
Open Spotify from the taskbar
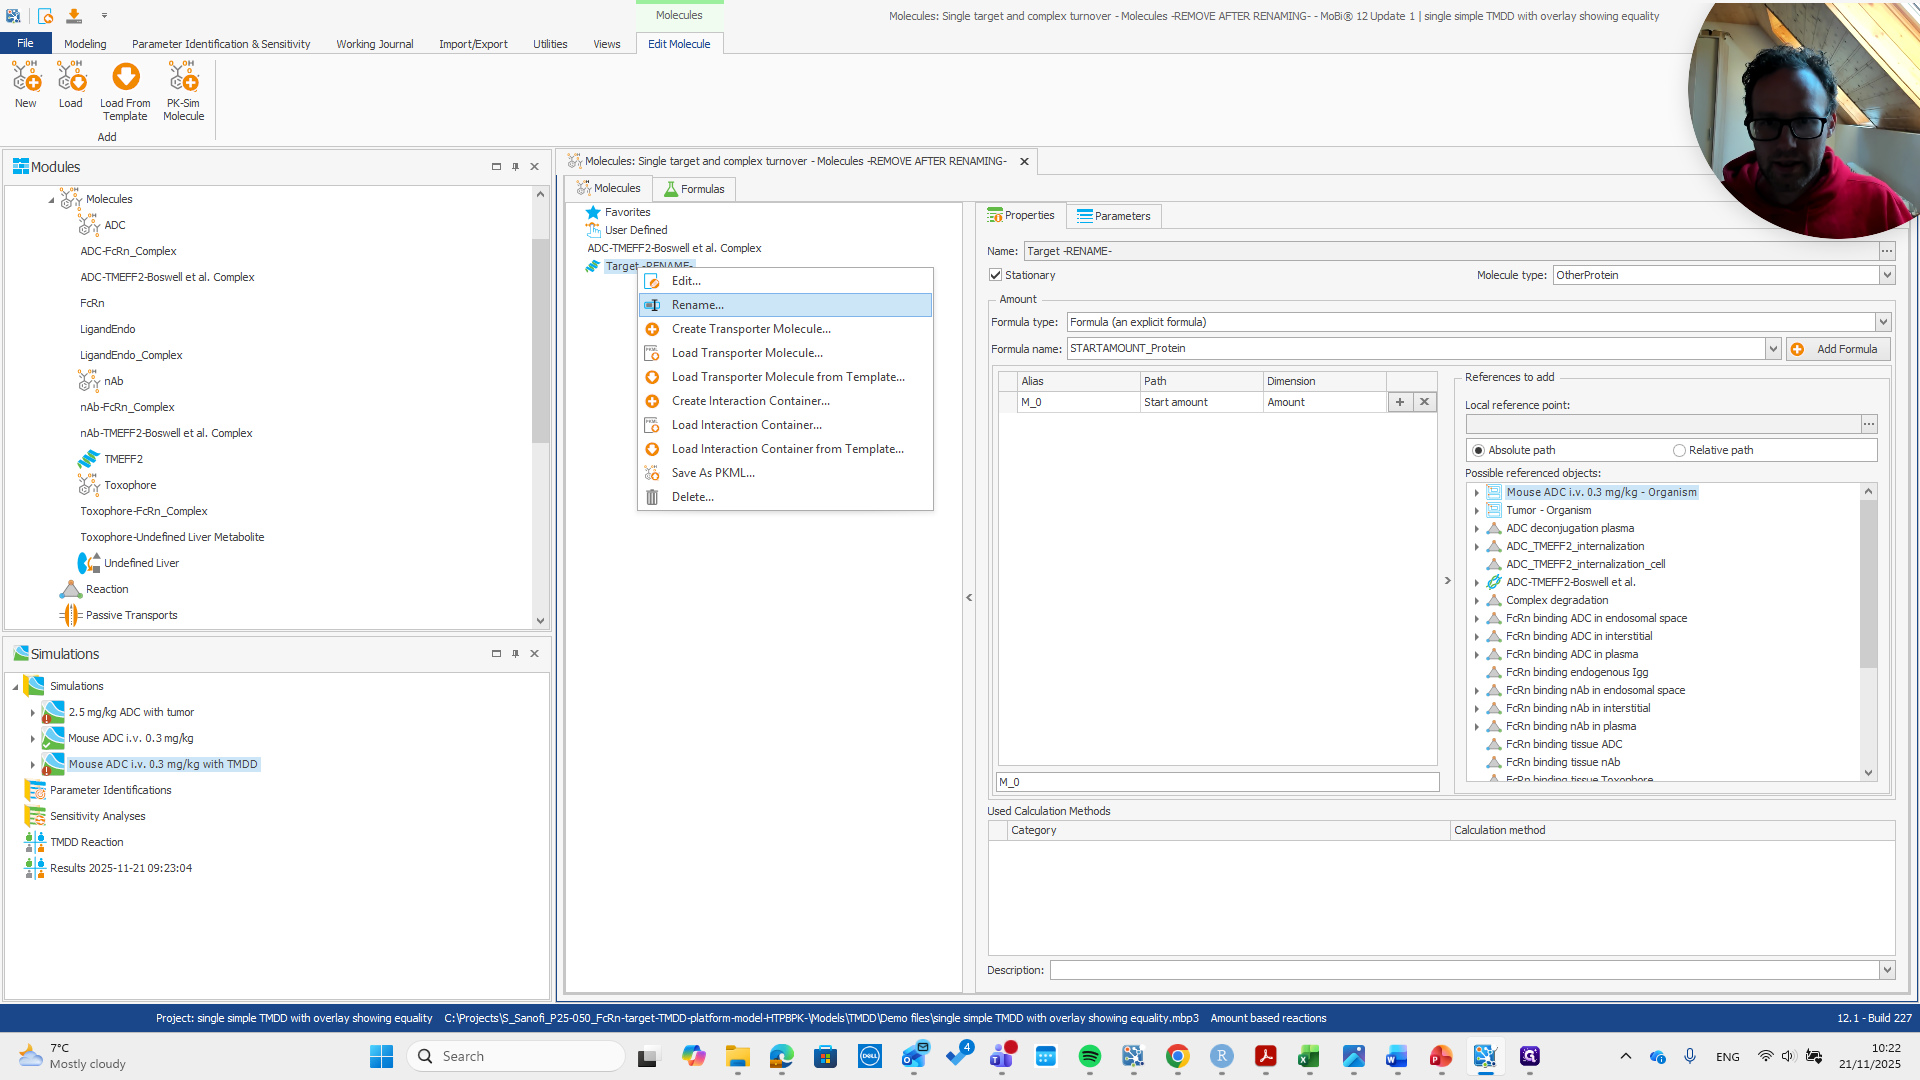click(1090, 1056)
